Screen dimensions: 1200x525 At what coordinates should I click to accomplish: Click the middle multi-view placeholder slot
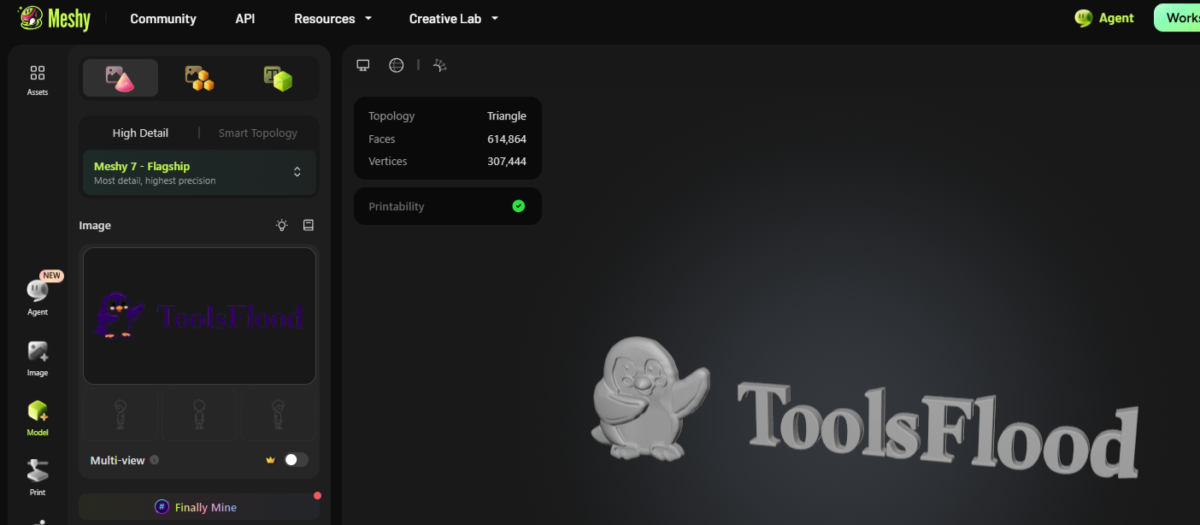(199, 413)
